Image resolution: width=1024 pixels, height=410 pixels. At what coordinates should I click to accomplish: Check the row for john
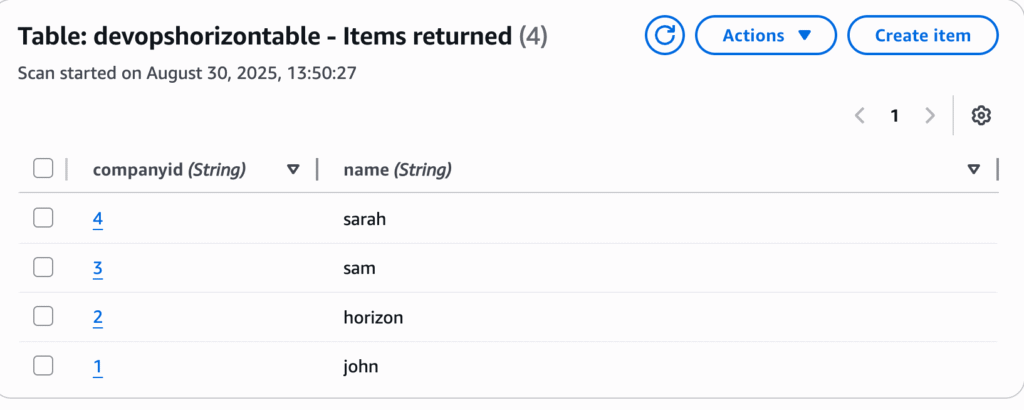[43, 367]
